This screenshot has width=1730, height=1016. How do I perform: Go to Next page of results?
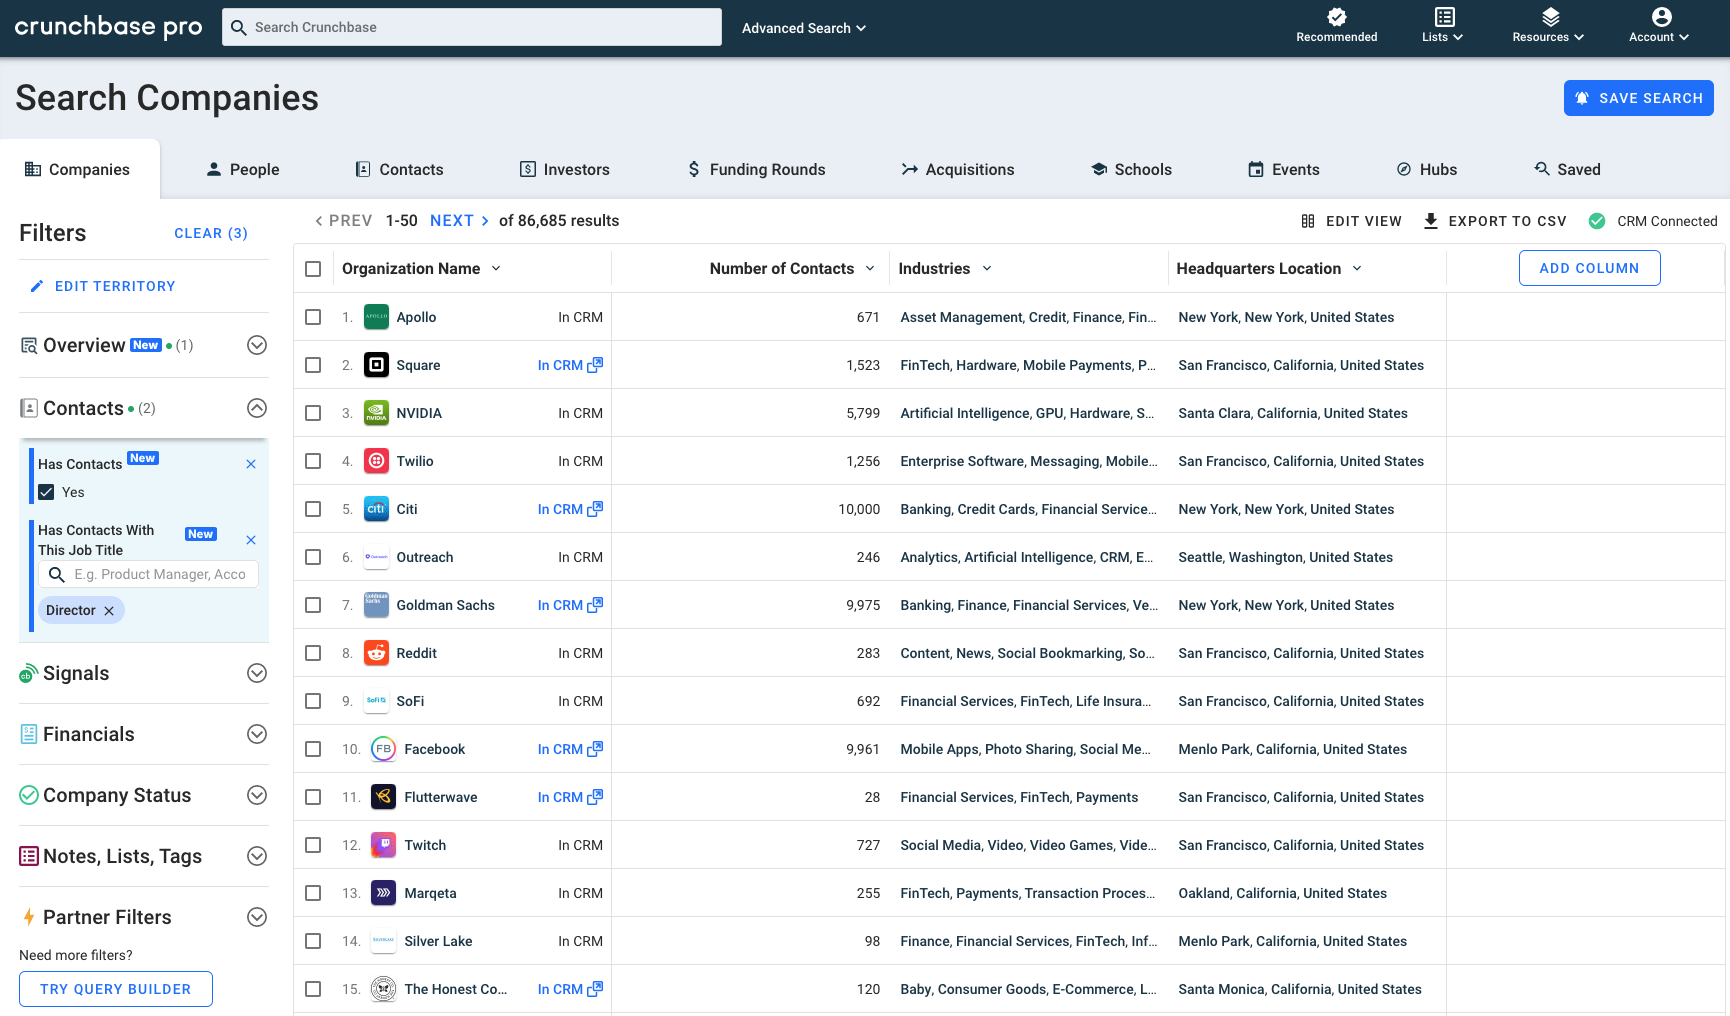tap(460, 221)
